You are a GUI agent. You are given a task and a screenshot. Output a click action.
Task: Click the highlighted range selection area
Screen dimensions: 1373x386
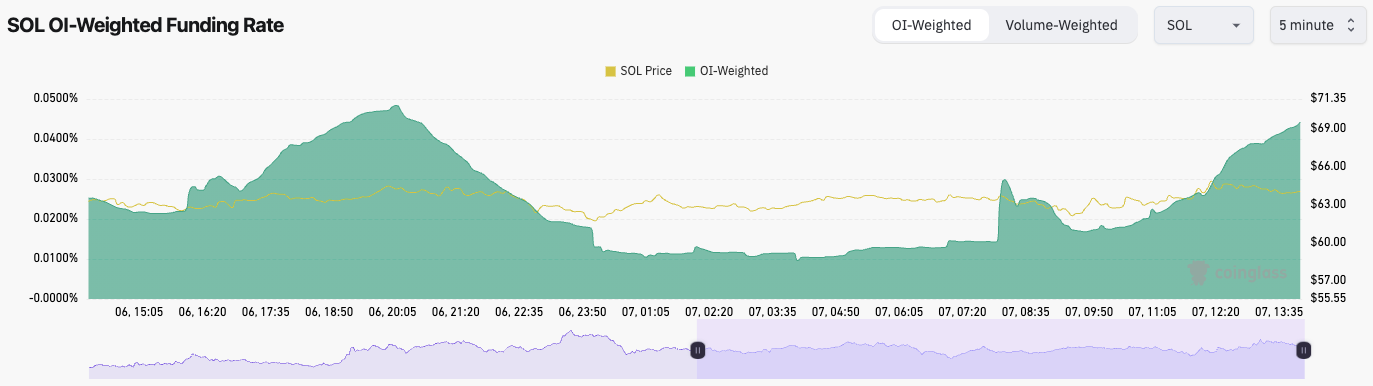point(1001,350)
